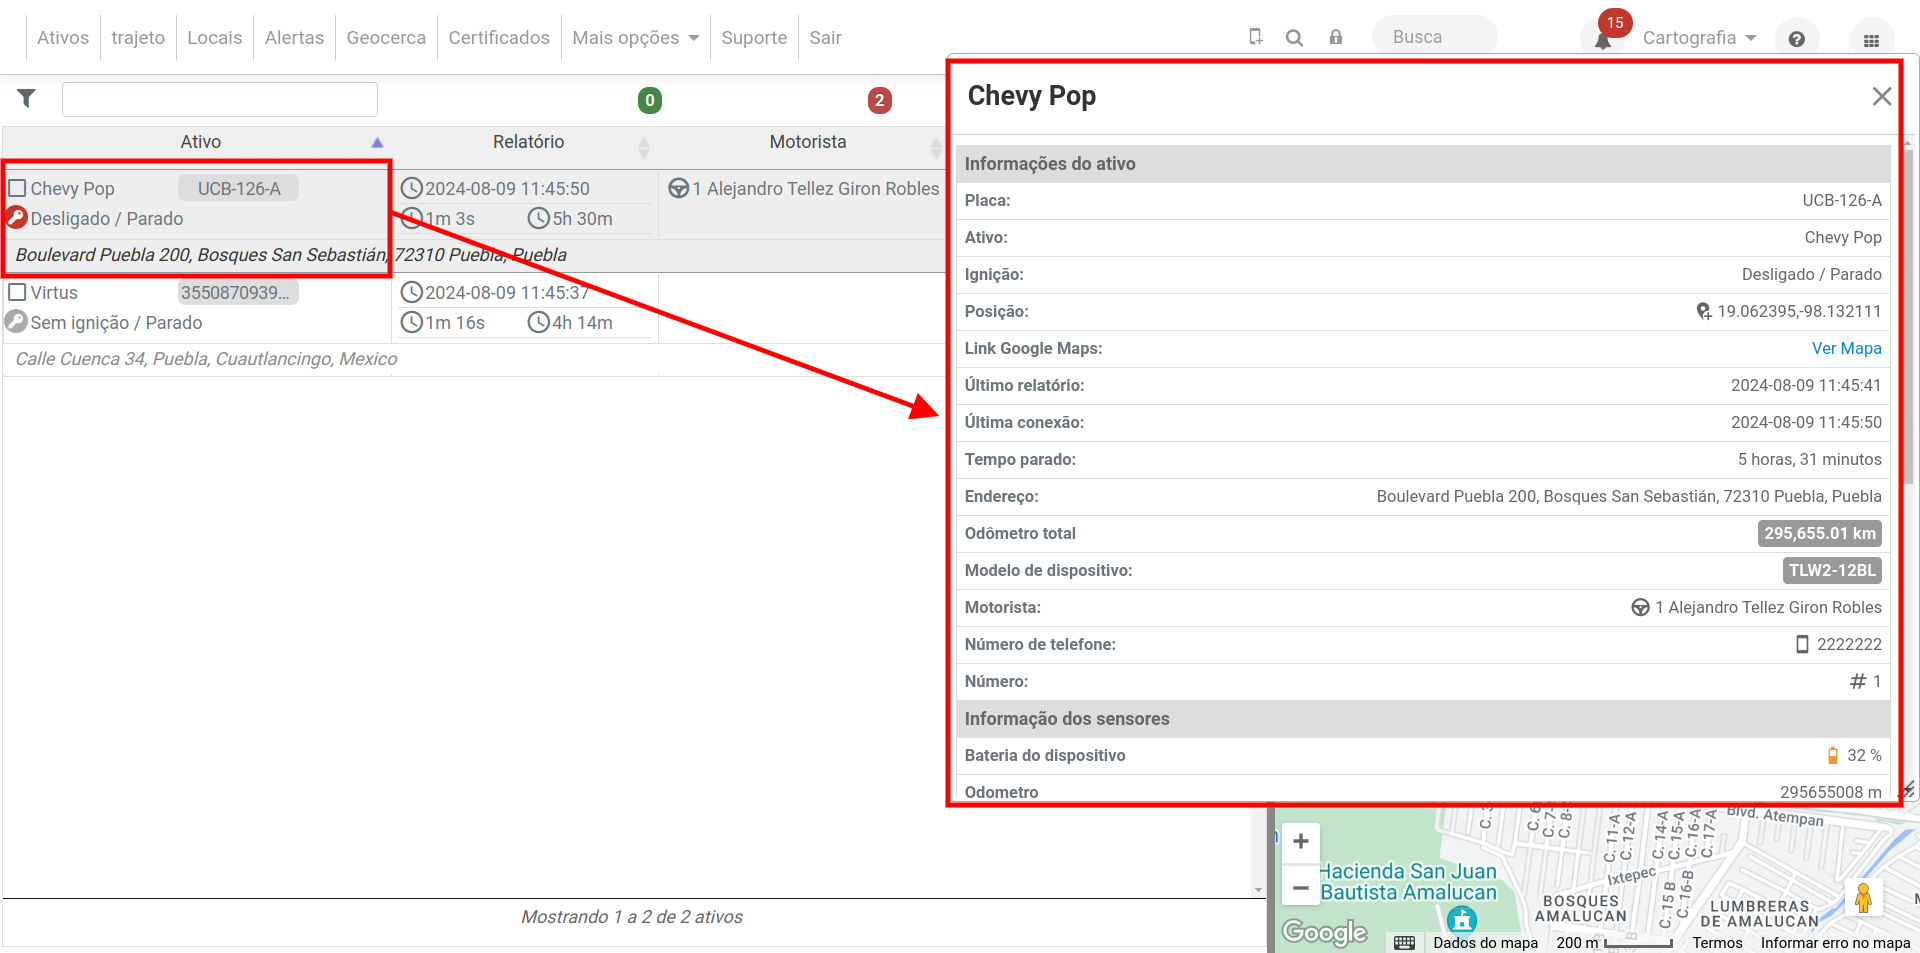Screen dimensions: 1920x953
Task: Click the battery icon next to 32 %
Action: coord(1833,755)
